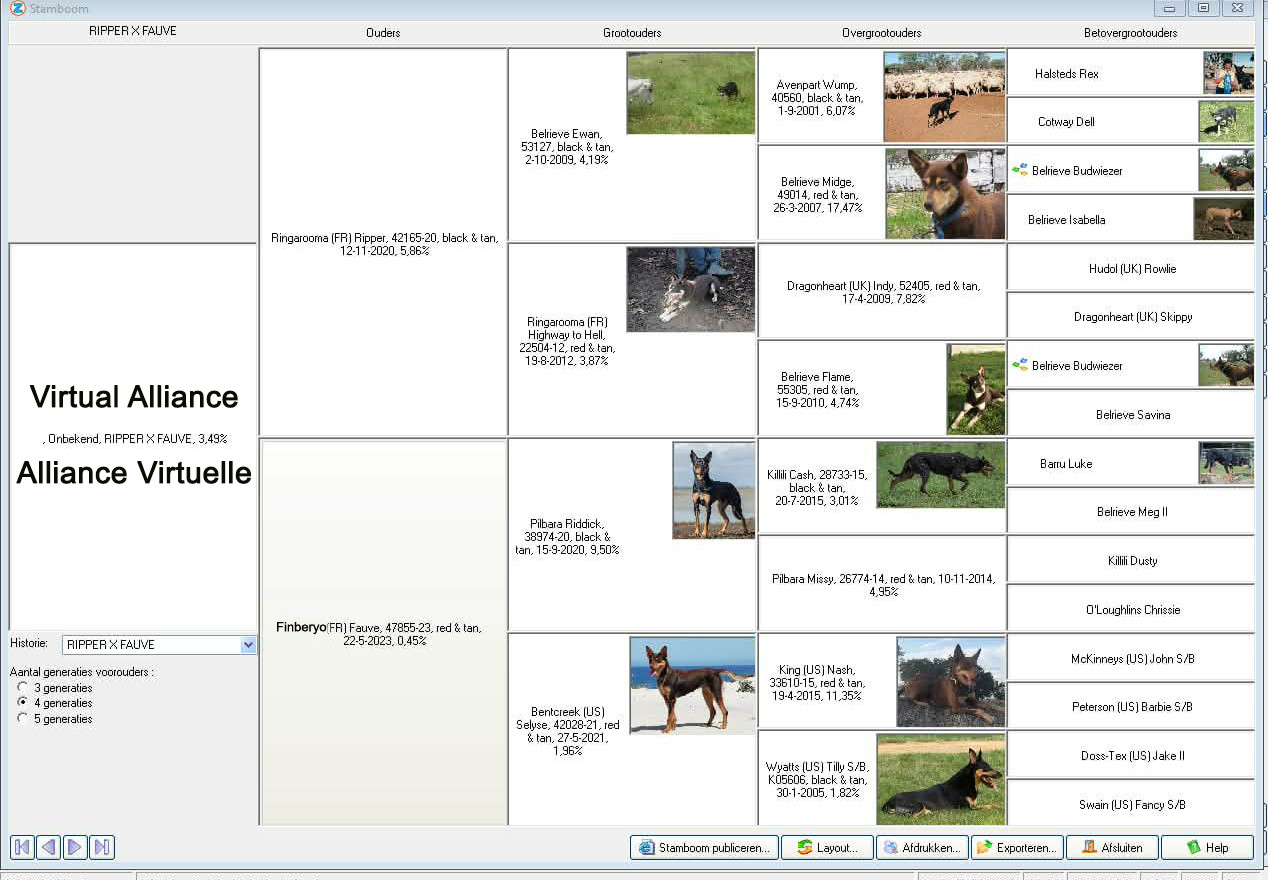Select 5 generaties radio option

pyautogui.click(x=23, y=719)
